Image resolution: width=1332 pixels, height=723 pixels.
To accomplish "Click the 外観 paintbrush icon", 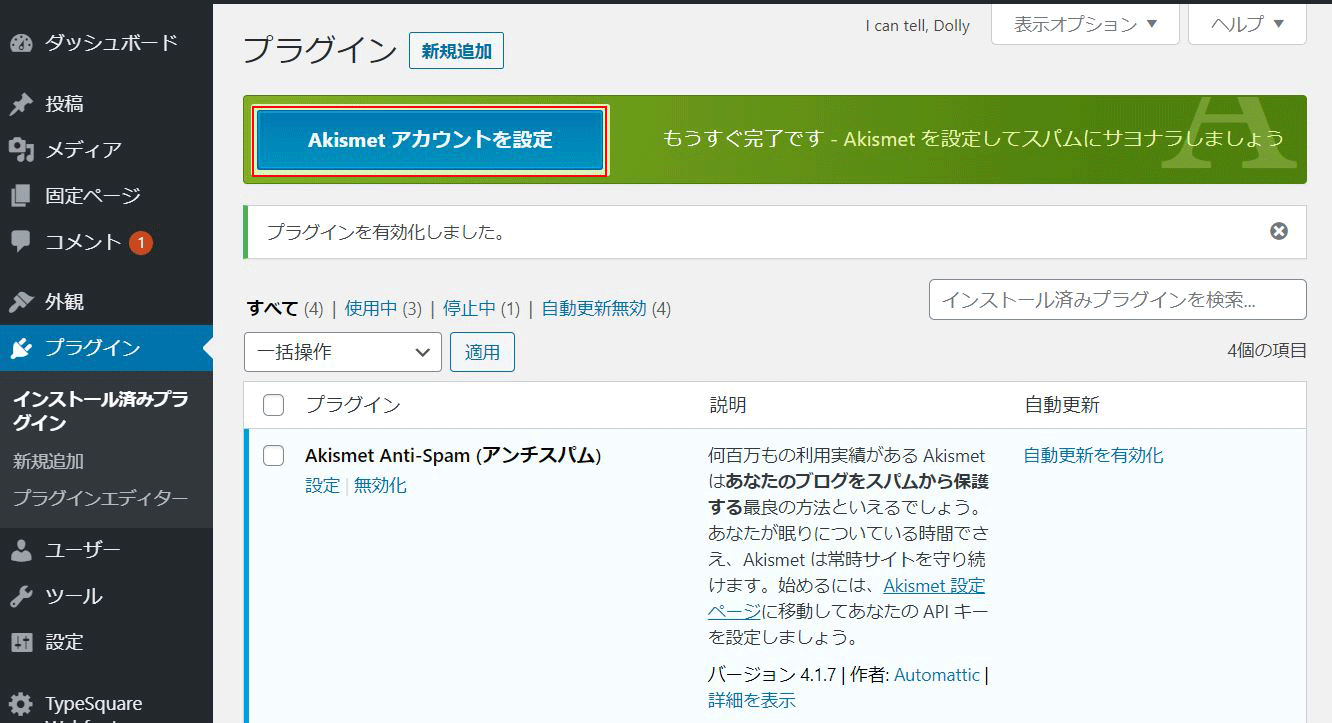I will [x=21, y=302].
